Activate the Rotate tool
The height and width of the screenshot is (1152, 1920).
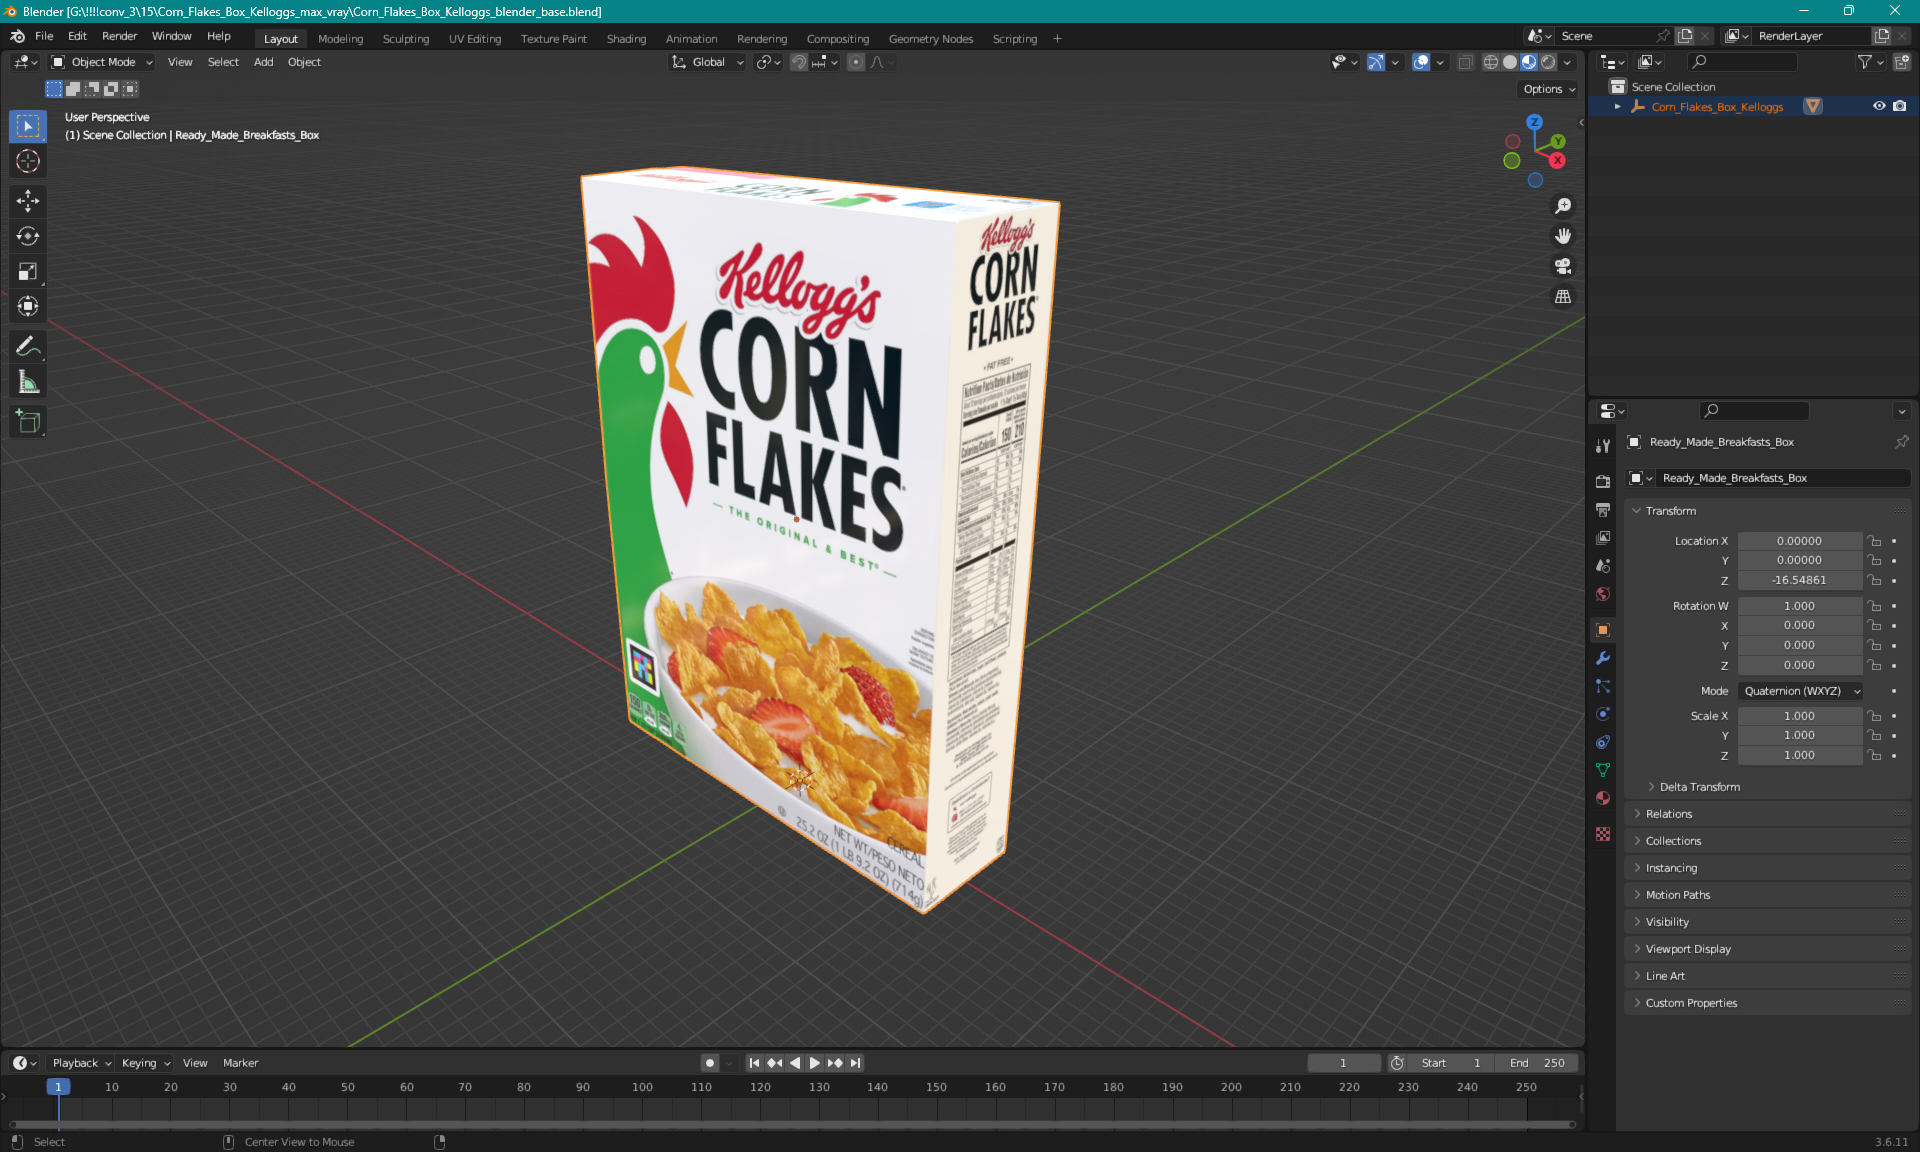(x=28, y=236)
